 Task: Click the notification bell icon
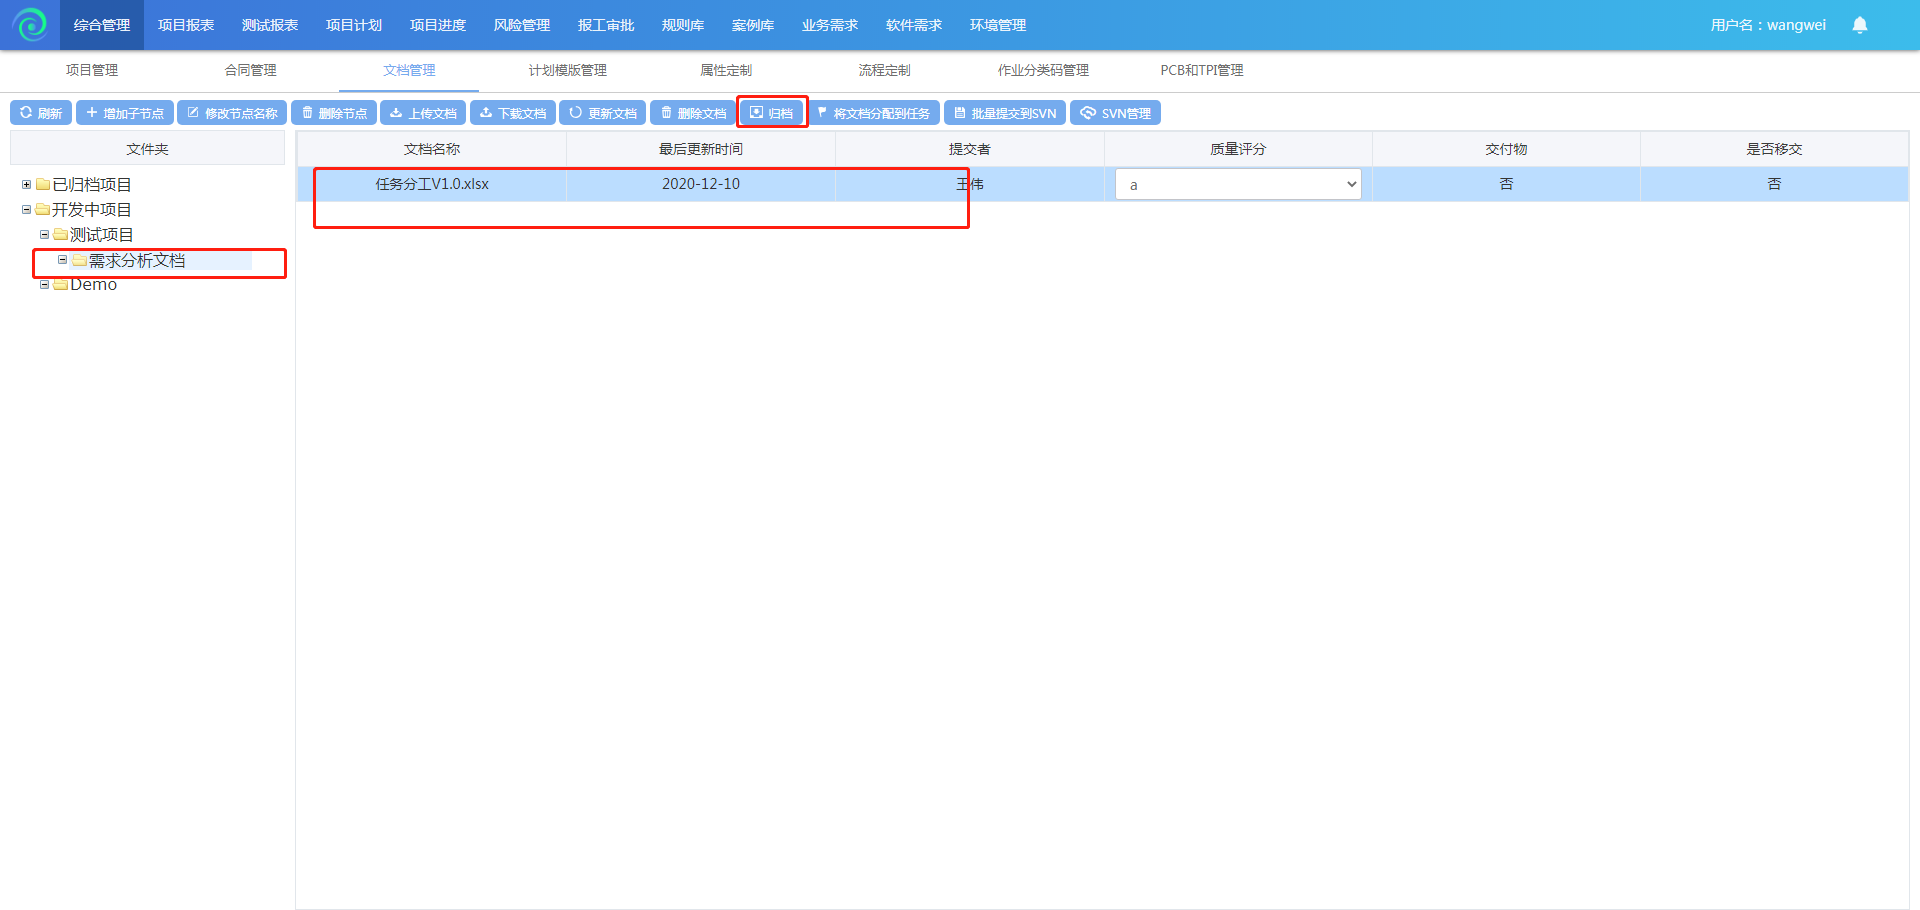1859,25
